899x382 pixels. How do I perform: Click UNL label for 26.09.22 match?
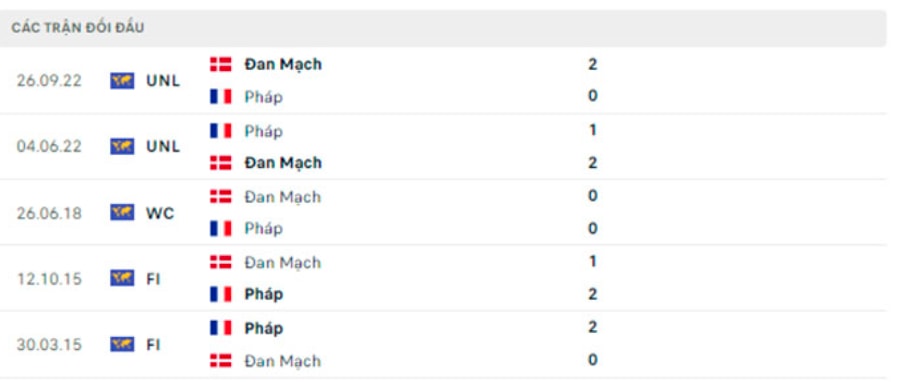[x=163, y=81]
